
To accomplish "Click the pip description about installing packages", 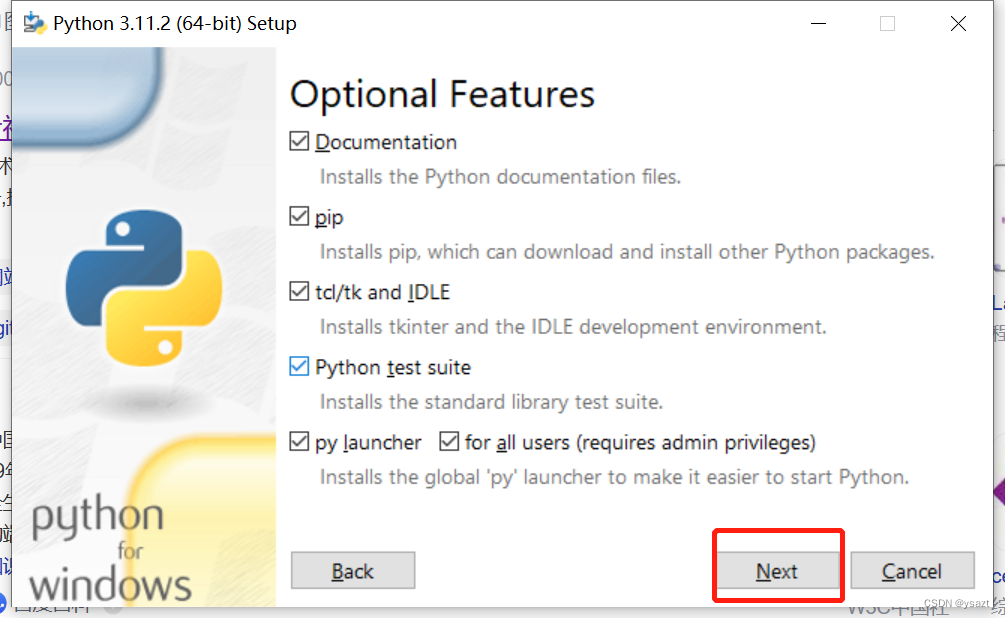I will pos(627,252).
